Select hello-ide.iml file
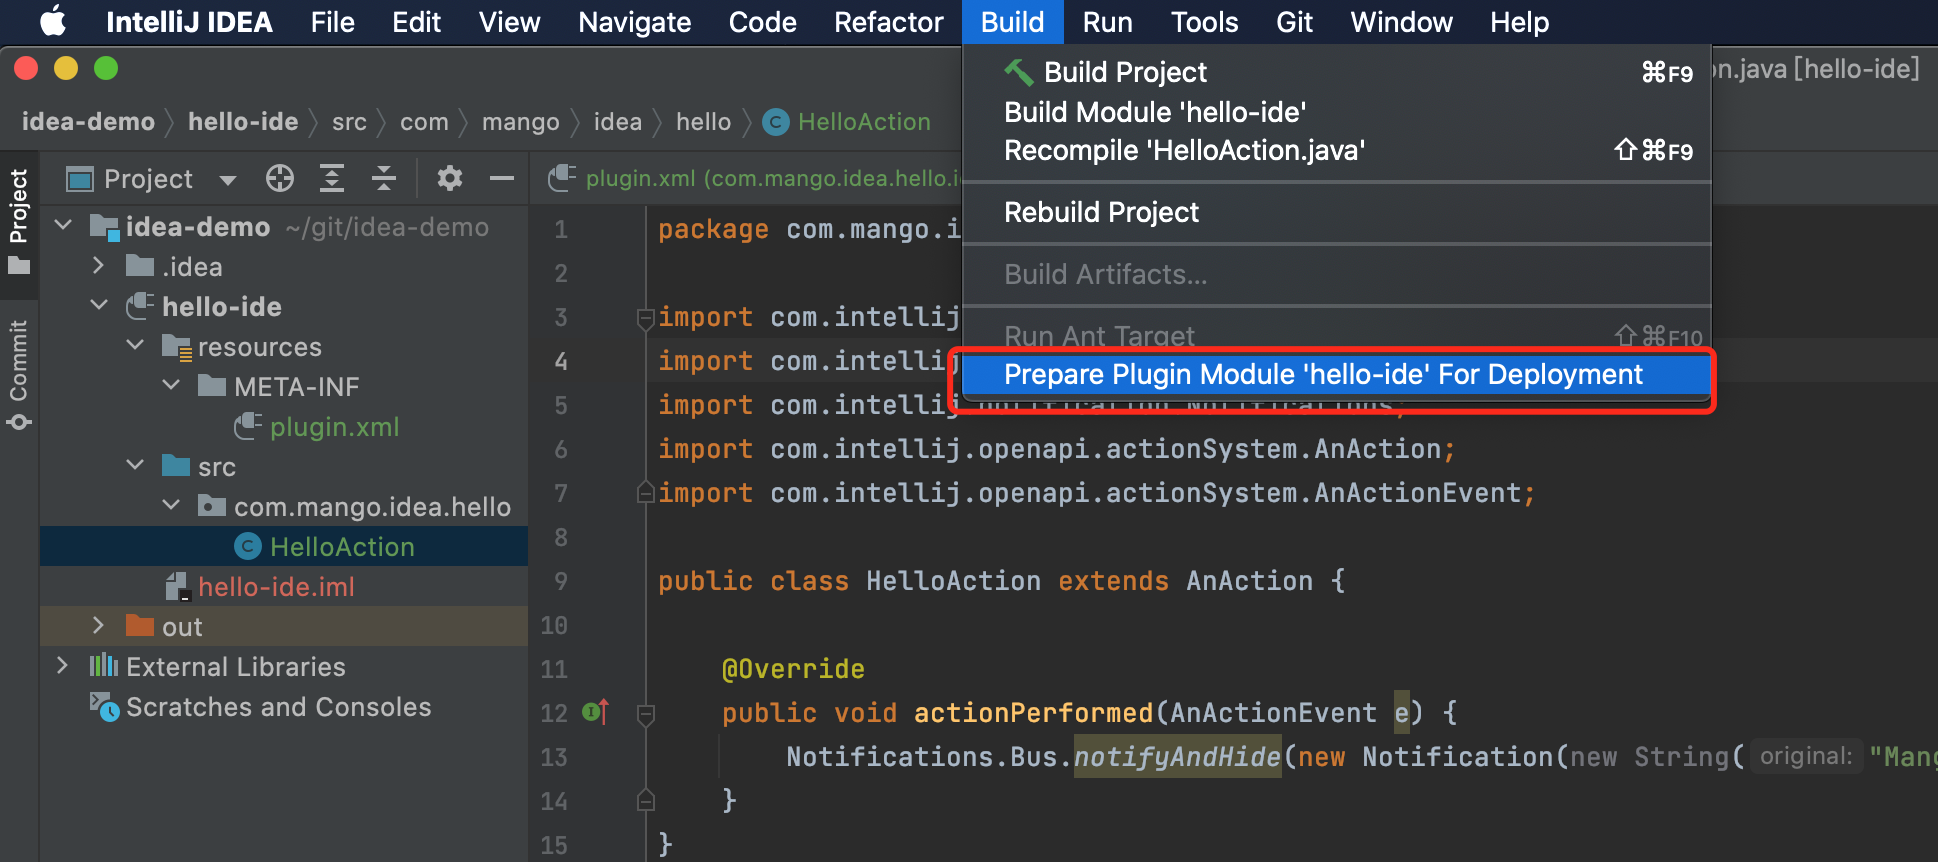The width and height of the screenshot is (1938, 862). (276, 587)
